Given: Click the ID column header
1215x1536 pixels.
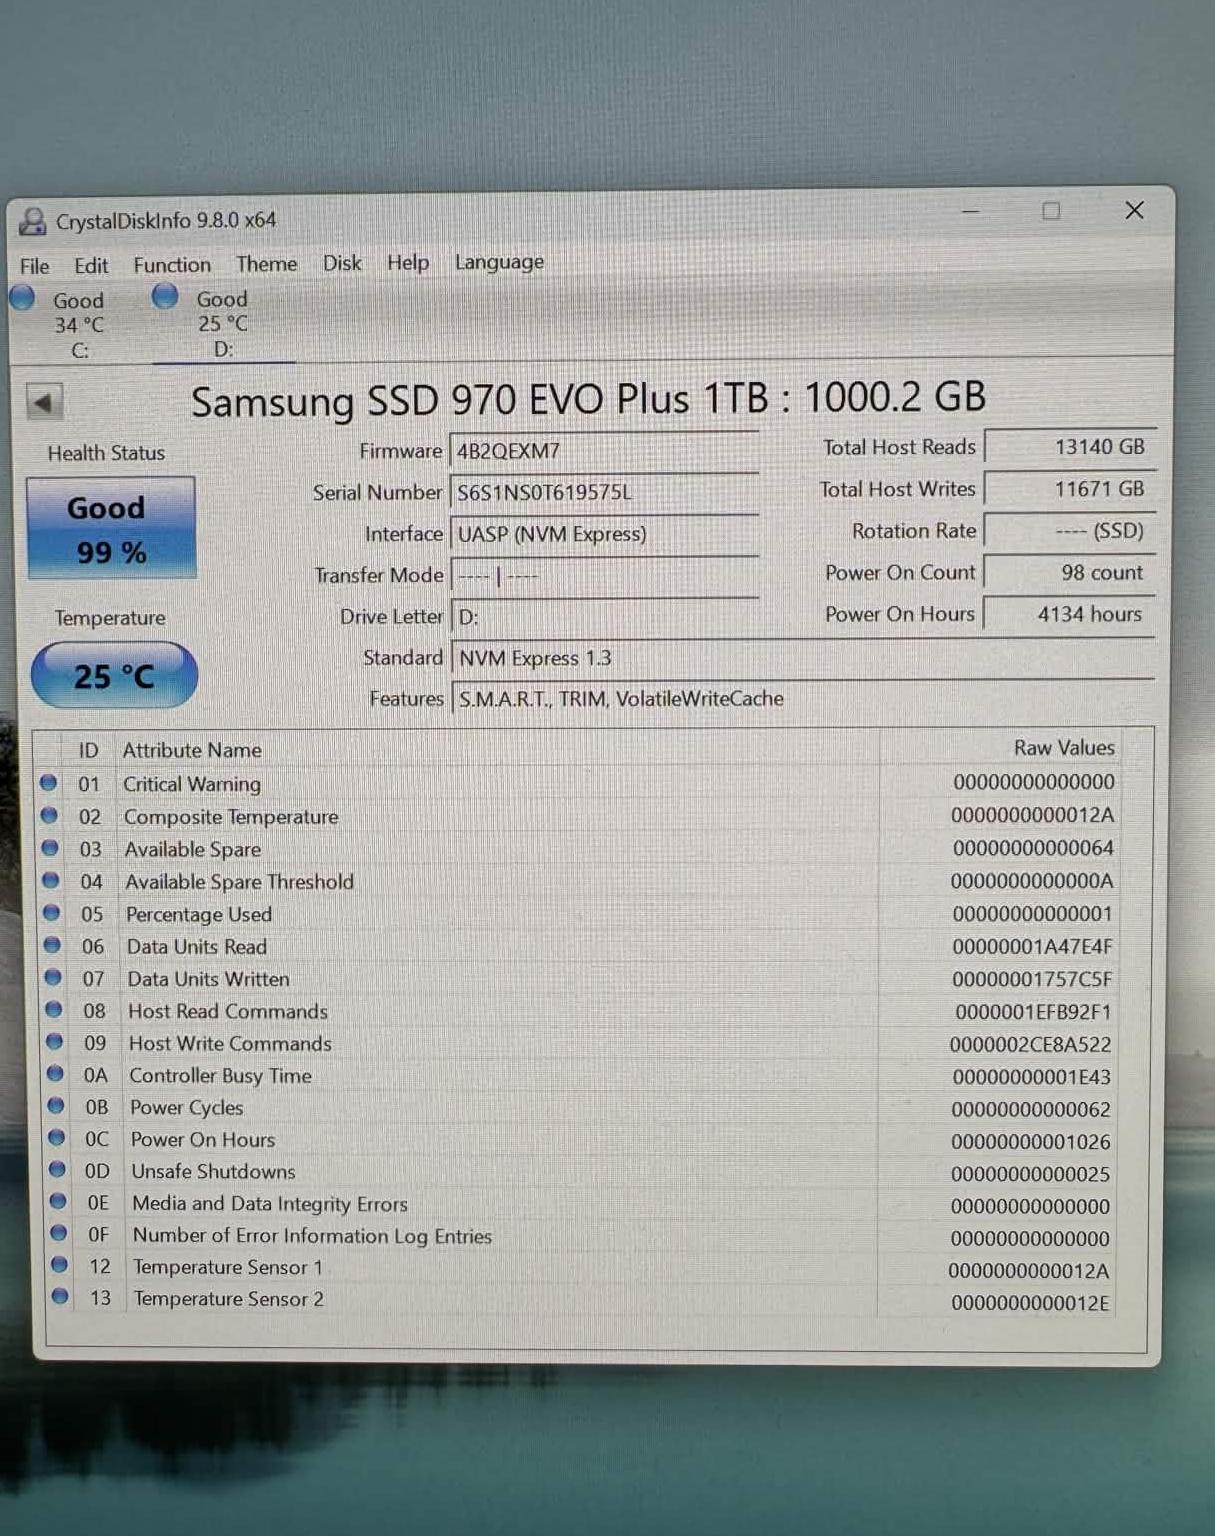Looking at the screenshot, I should click(x=89, y=750).
